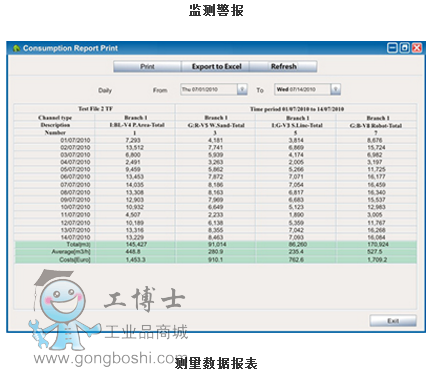Select the 01/07/2010 row in the table
The image size is (434, 377).
coord(215,140)
